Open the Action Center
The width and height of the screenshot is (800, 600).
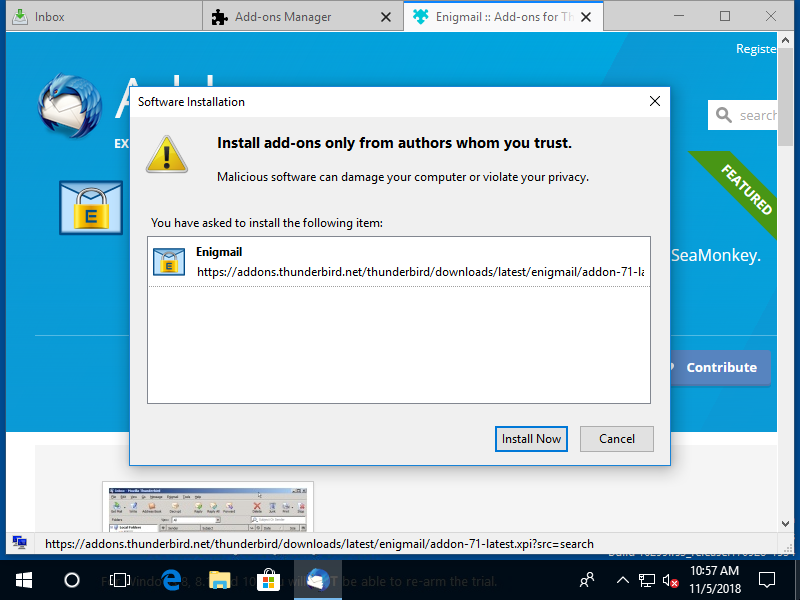[766, 579]
